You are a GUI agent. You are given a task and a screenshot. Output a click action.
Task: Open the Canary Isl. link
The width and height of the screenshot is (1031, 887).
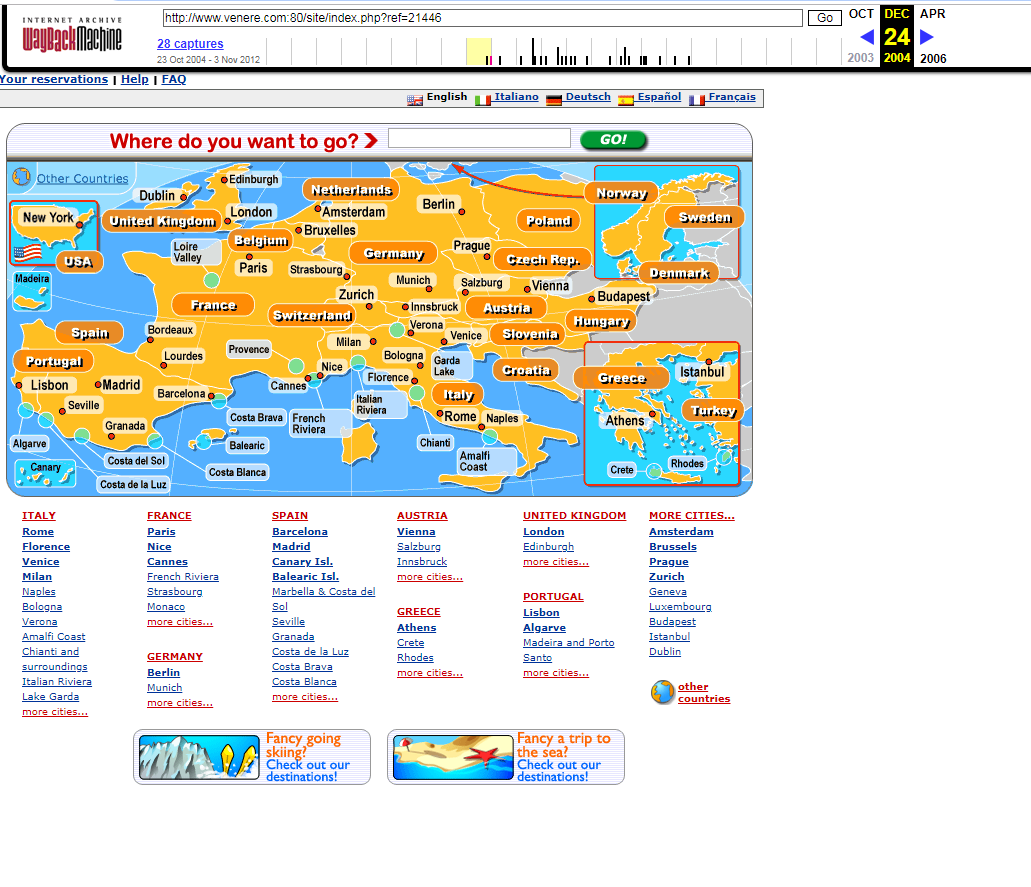[302, 562]
